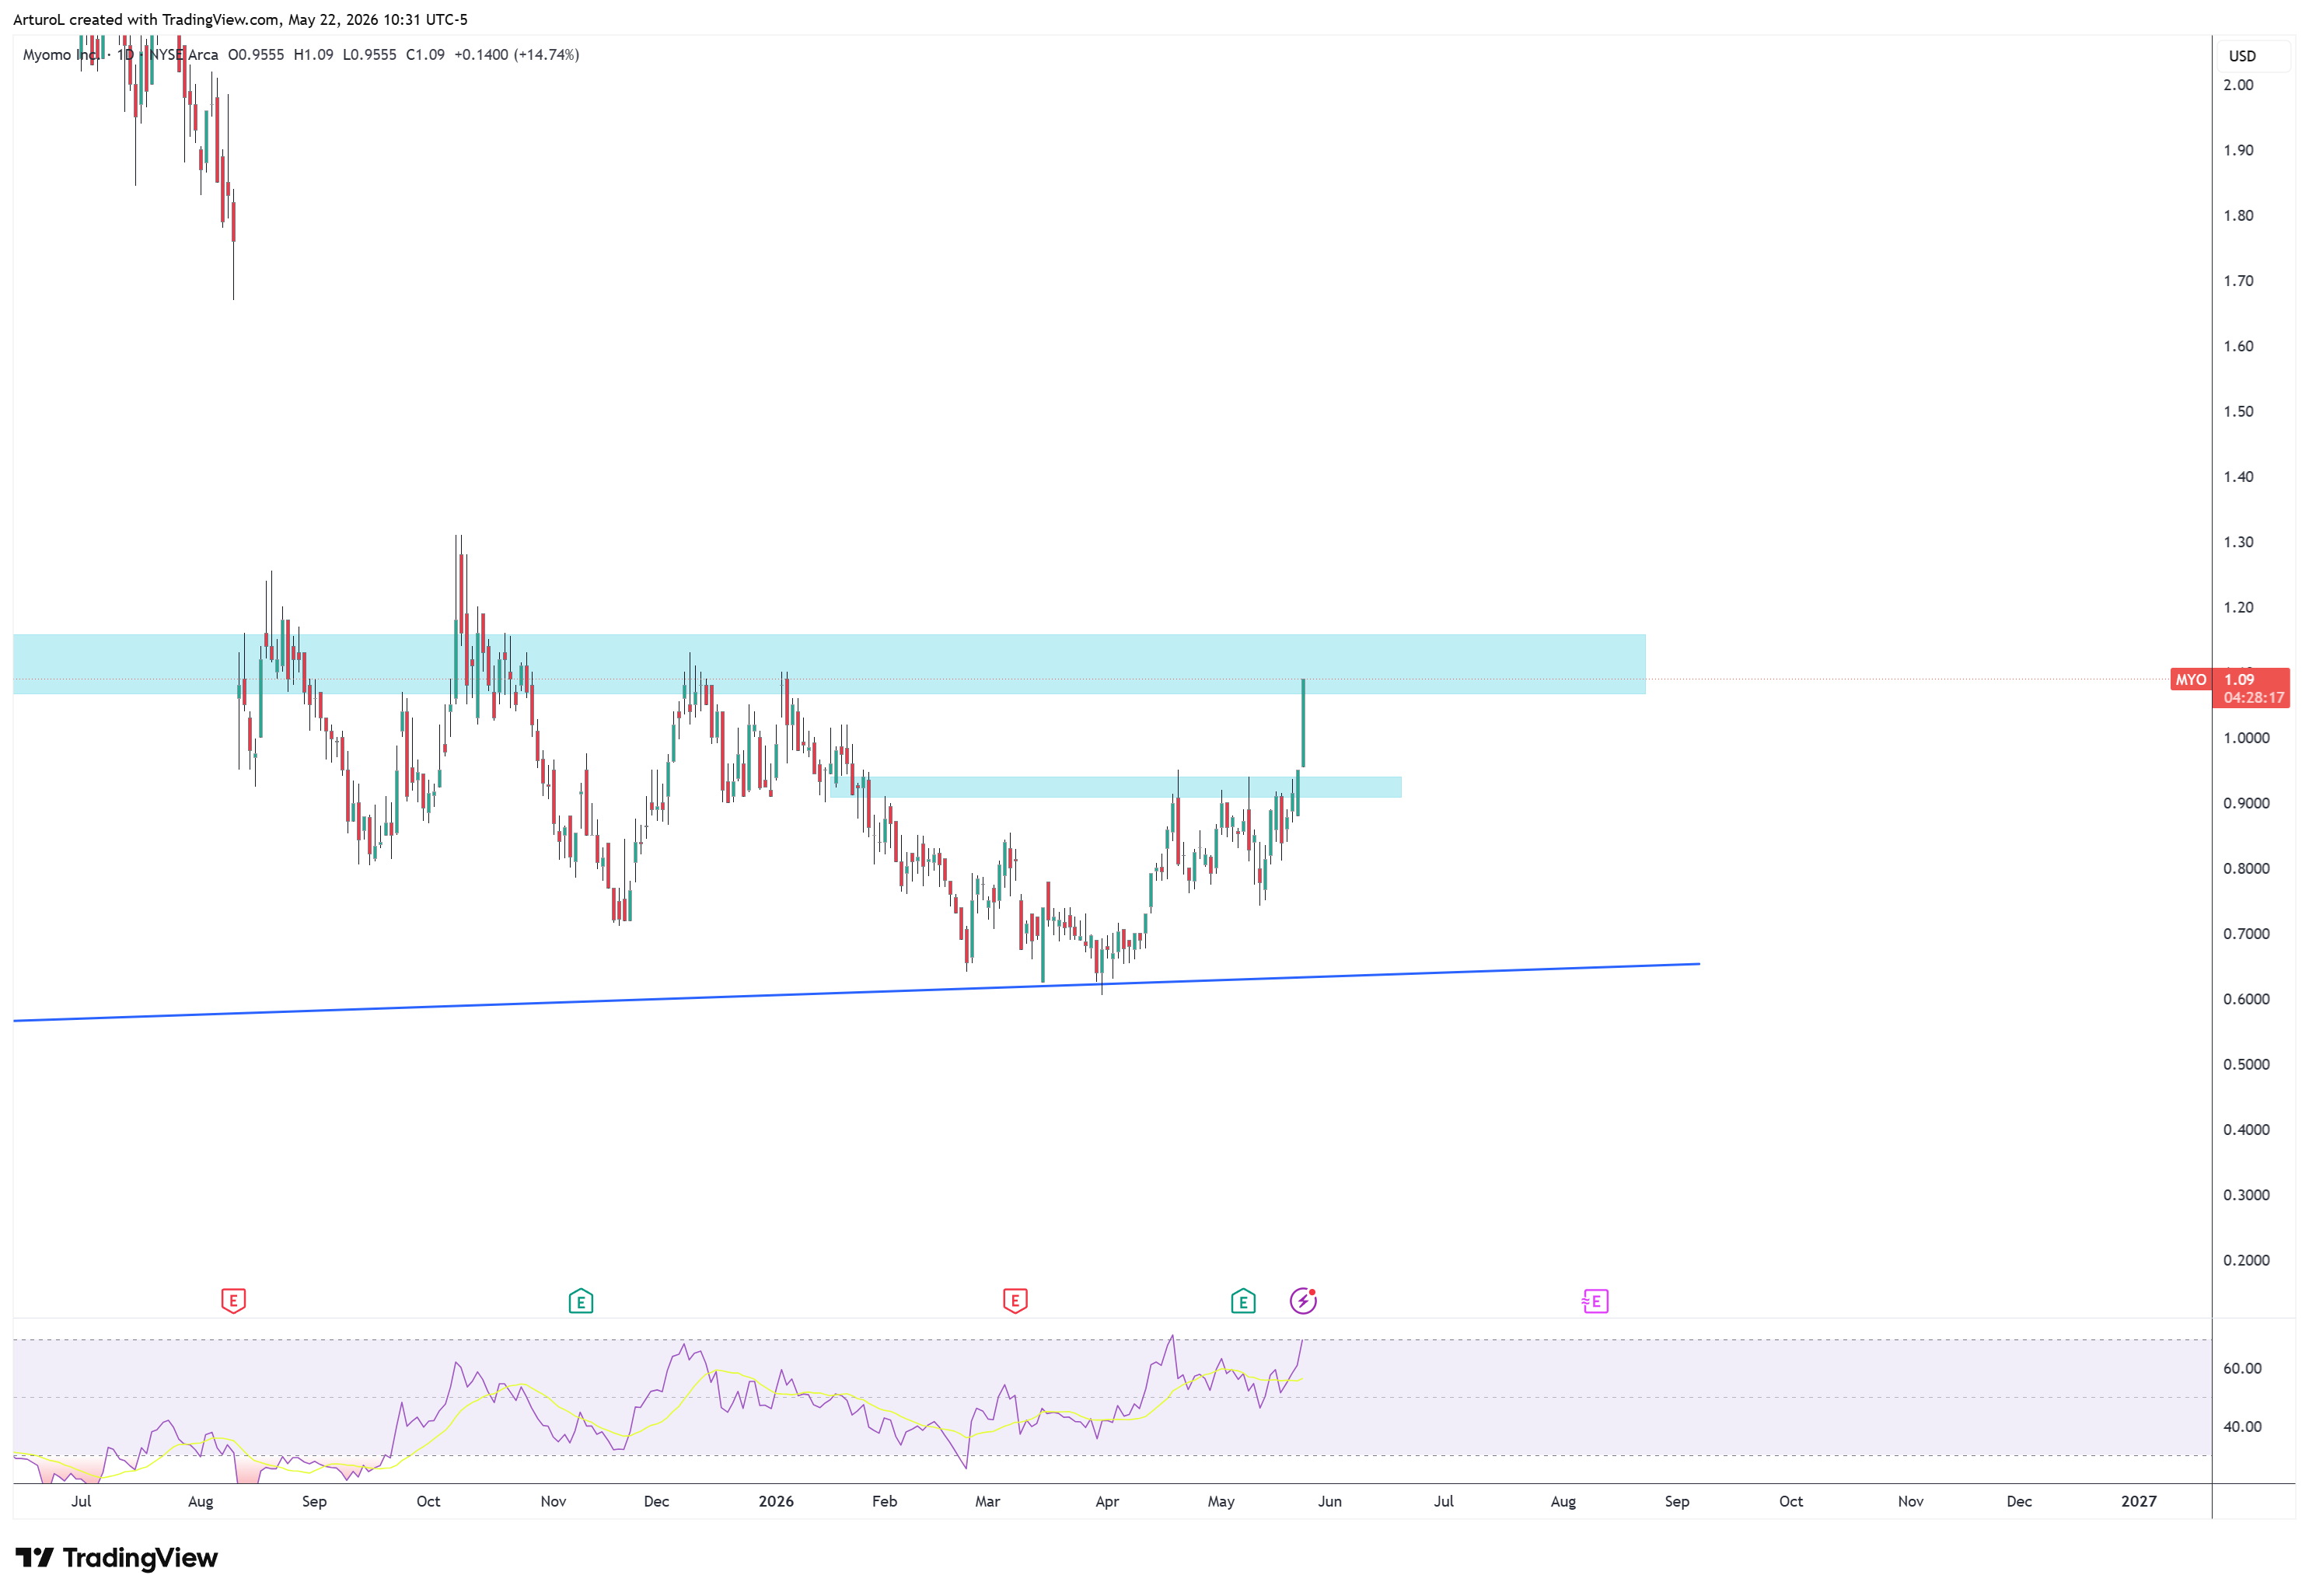
Task: Click the 1D interval in chart legend
Action: (125, 55)
